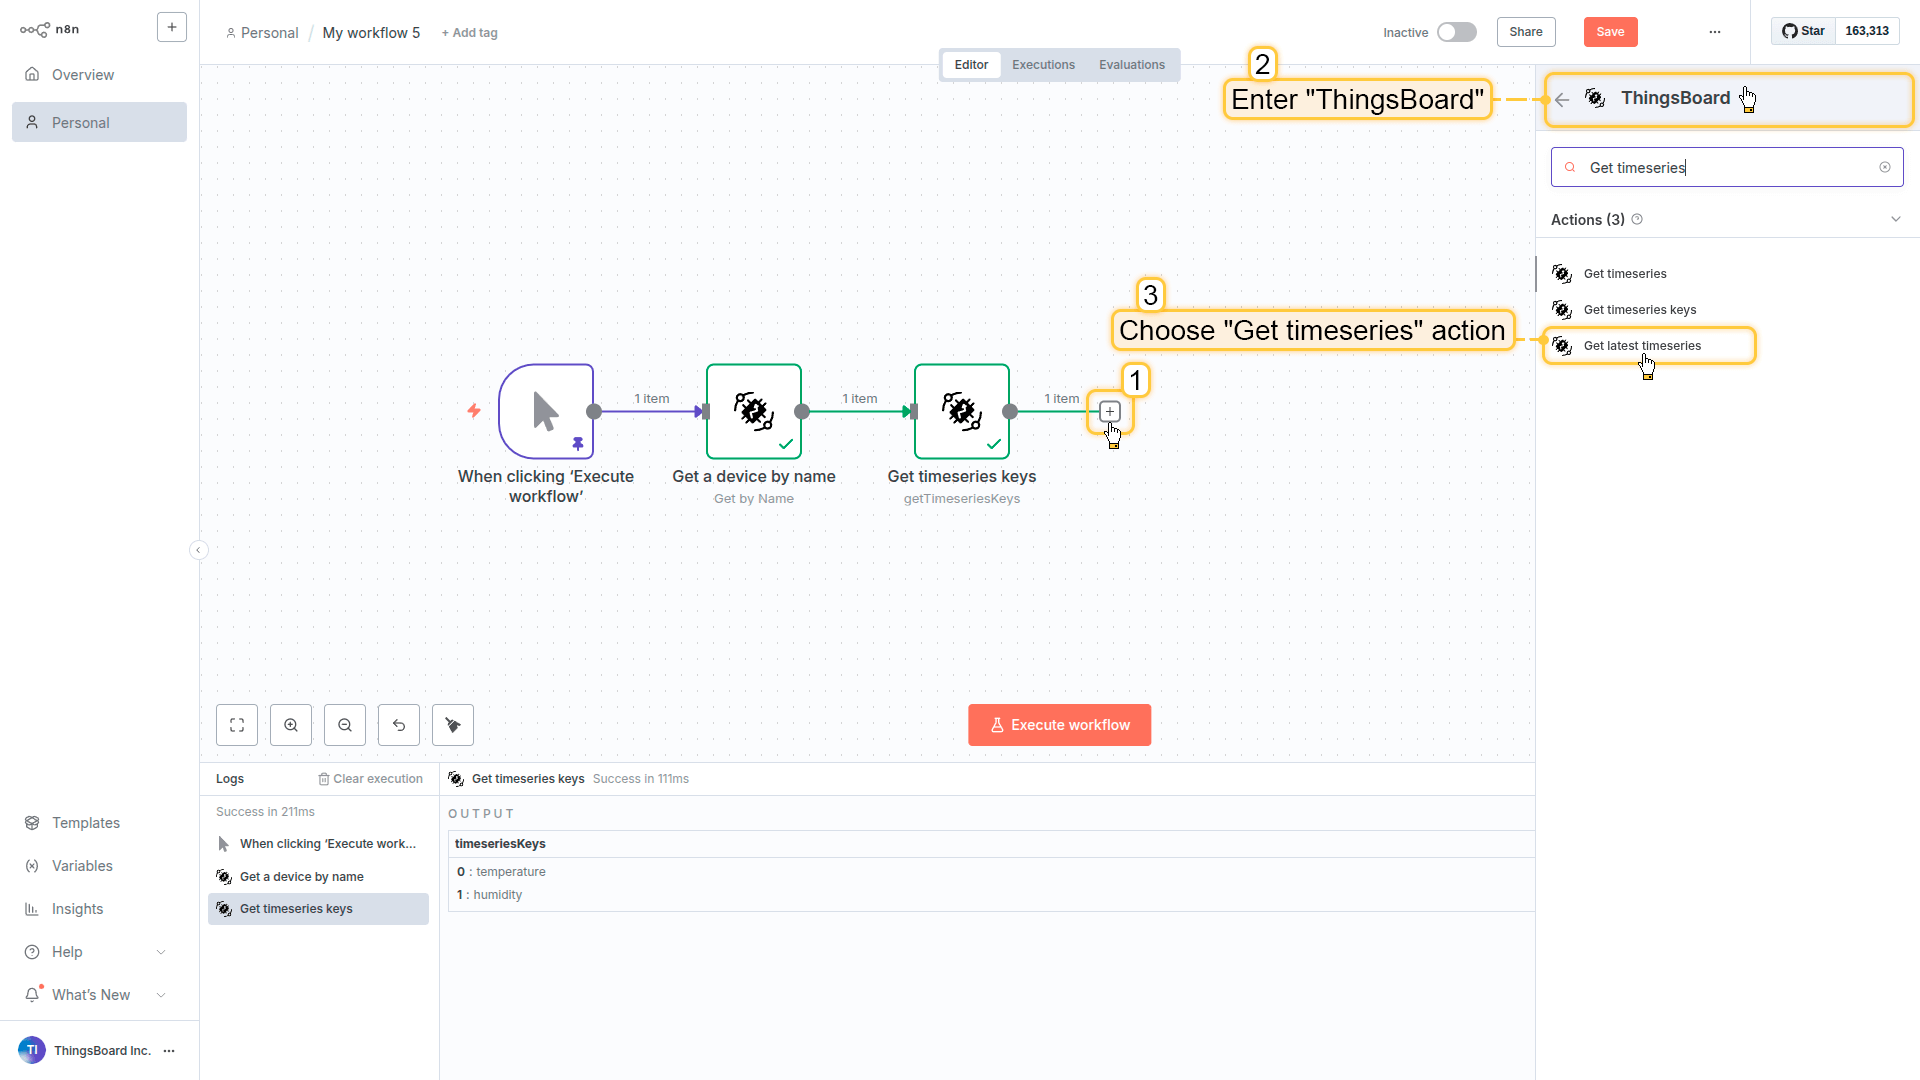Image resolution: width=1920 pixels, height=1080 pixels.
Task: Click plus to add node after timeseries keys
Action: pos(1110,411)
